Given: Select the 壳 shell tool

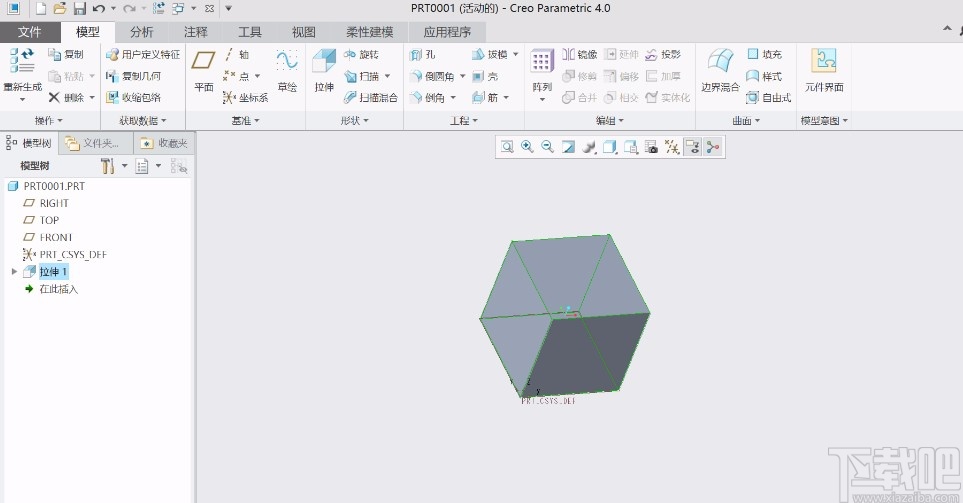Looking at the screenshot, I should 485,76.
